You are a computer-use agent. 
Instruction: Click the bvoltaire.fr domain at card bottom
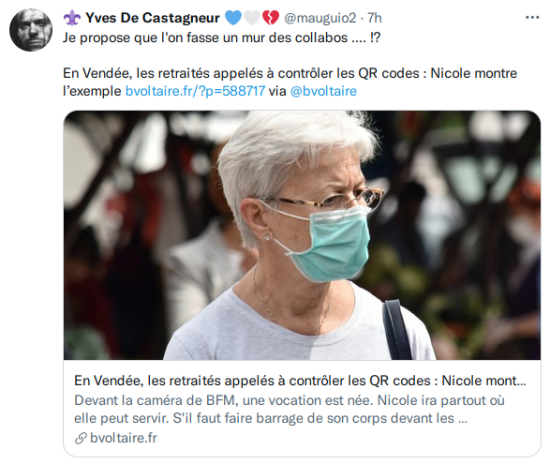(x=123, y=438)
